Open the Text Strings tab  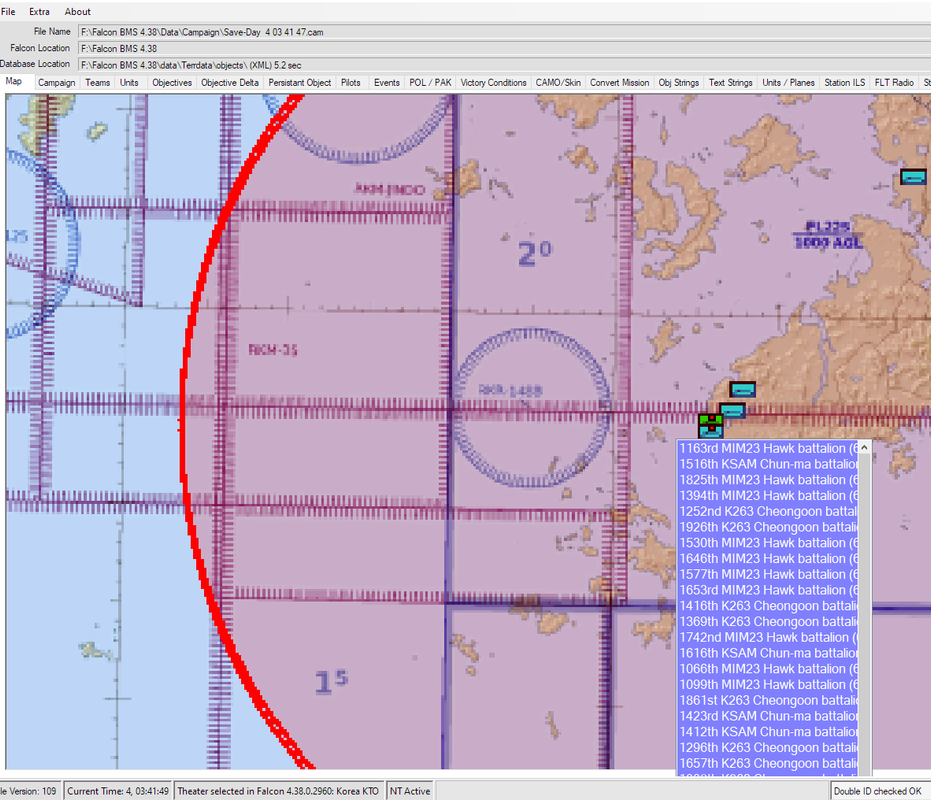pyautogui.click(x=730, y=83)
